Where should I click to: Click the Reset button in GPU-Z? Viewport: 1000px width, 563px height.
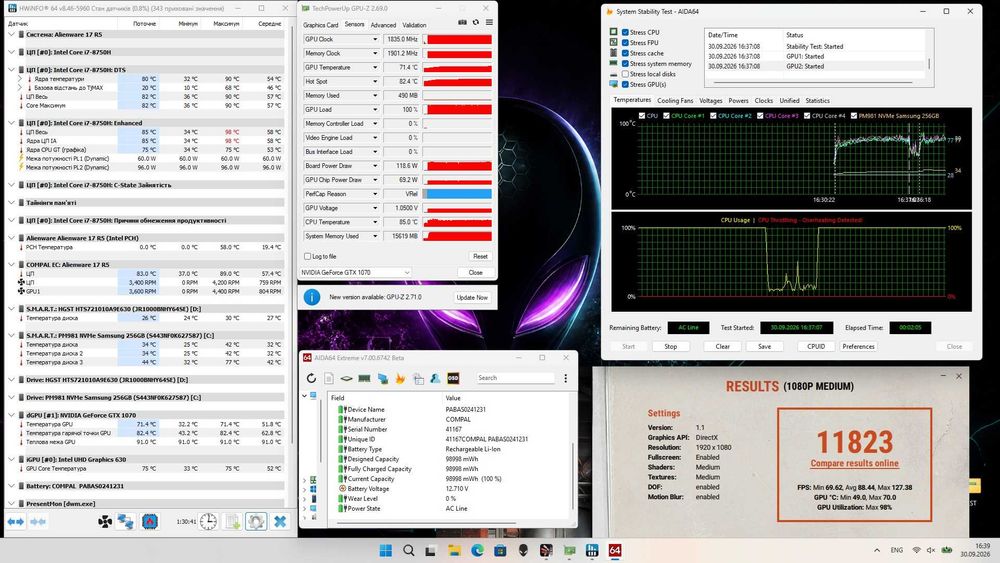click(x=480, y=256)
